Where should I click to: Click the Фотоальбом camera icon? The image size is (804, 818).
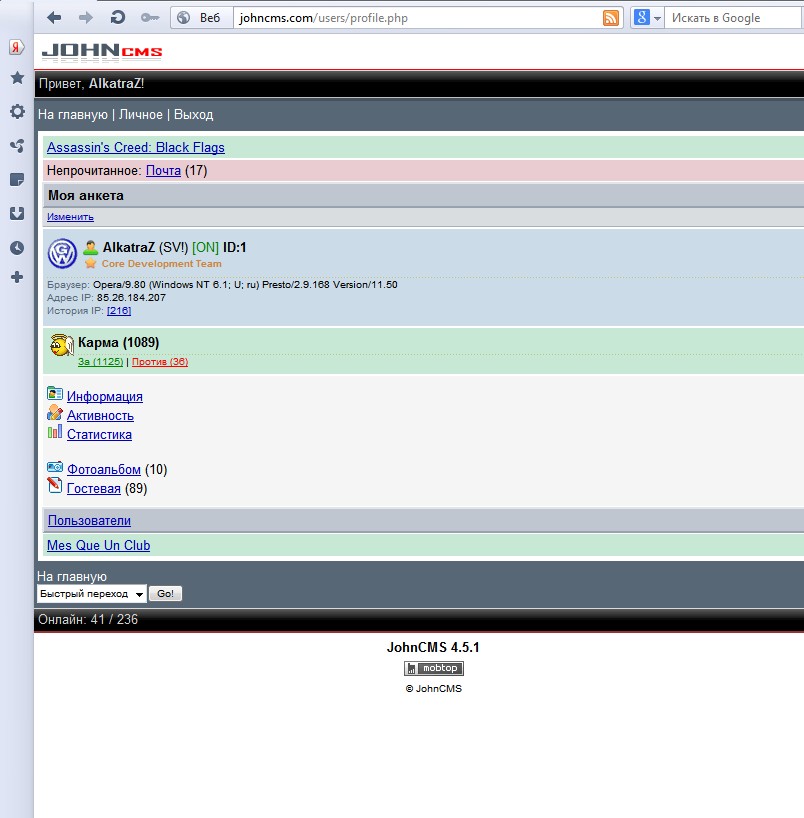click(55, 466)
